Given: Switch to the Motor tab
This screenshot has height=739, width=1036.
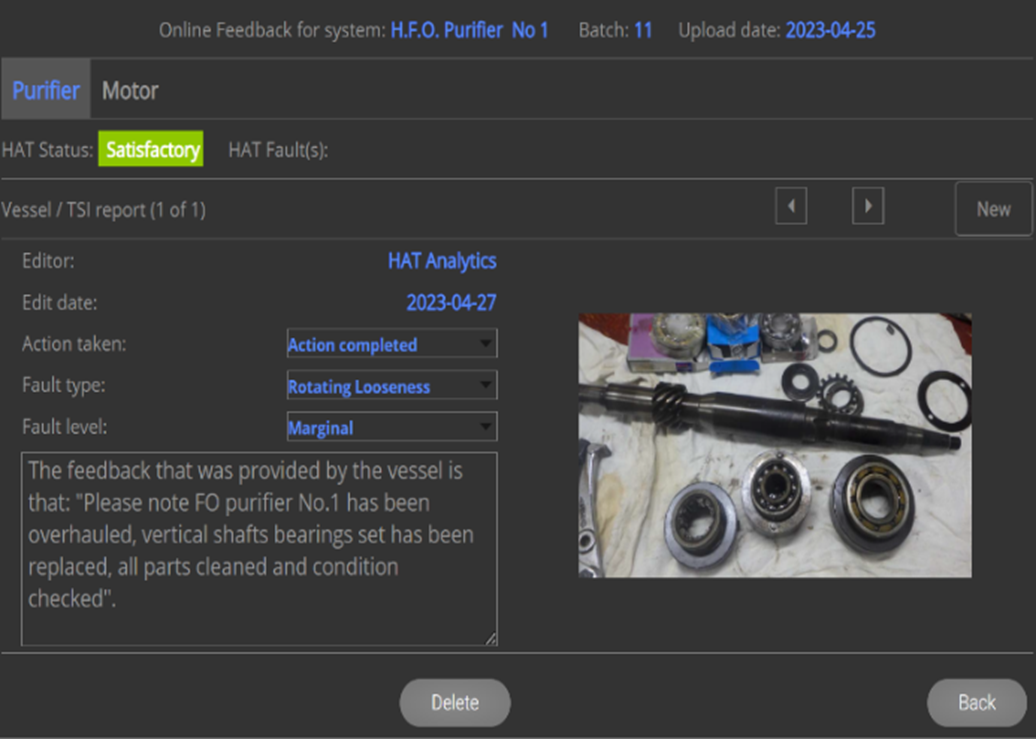Looking at the screenshot, I should coord(130,91).
